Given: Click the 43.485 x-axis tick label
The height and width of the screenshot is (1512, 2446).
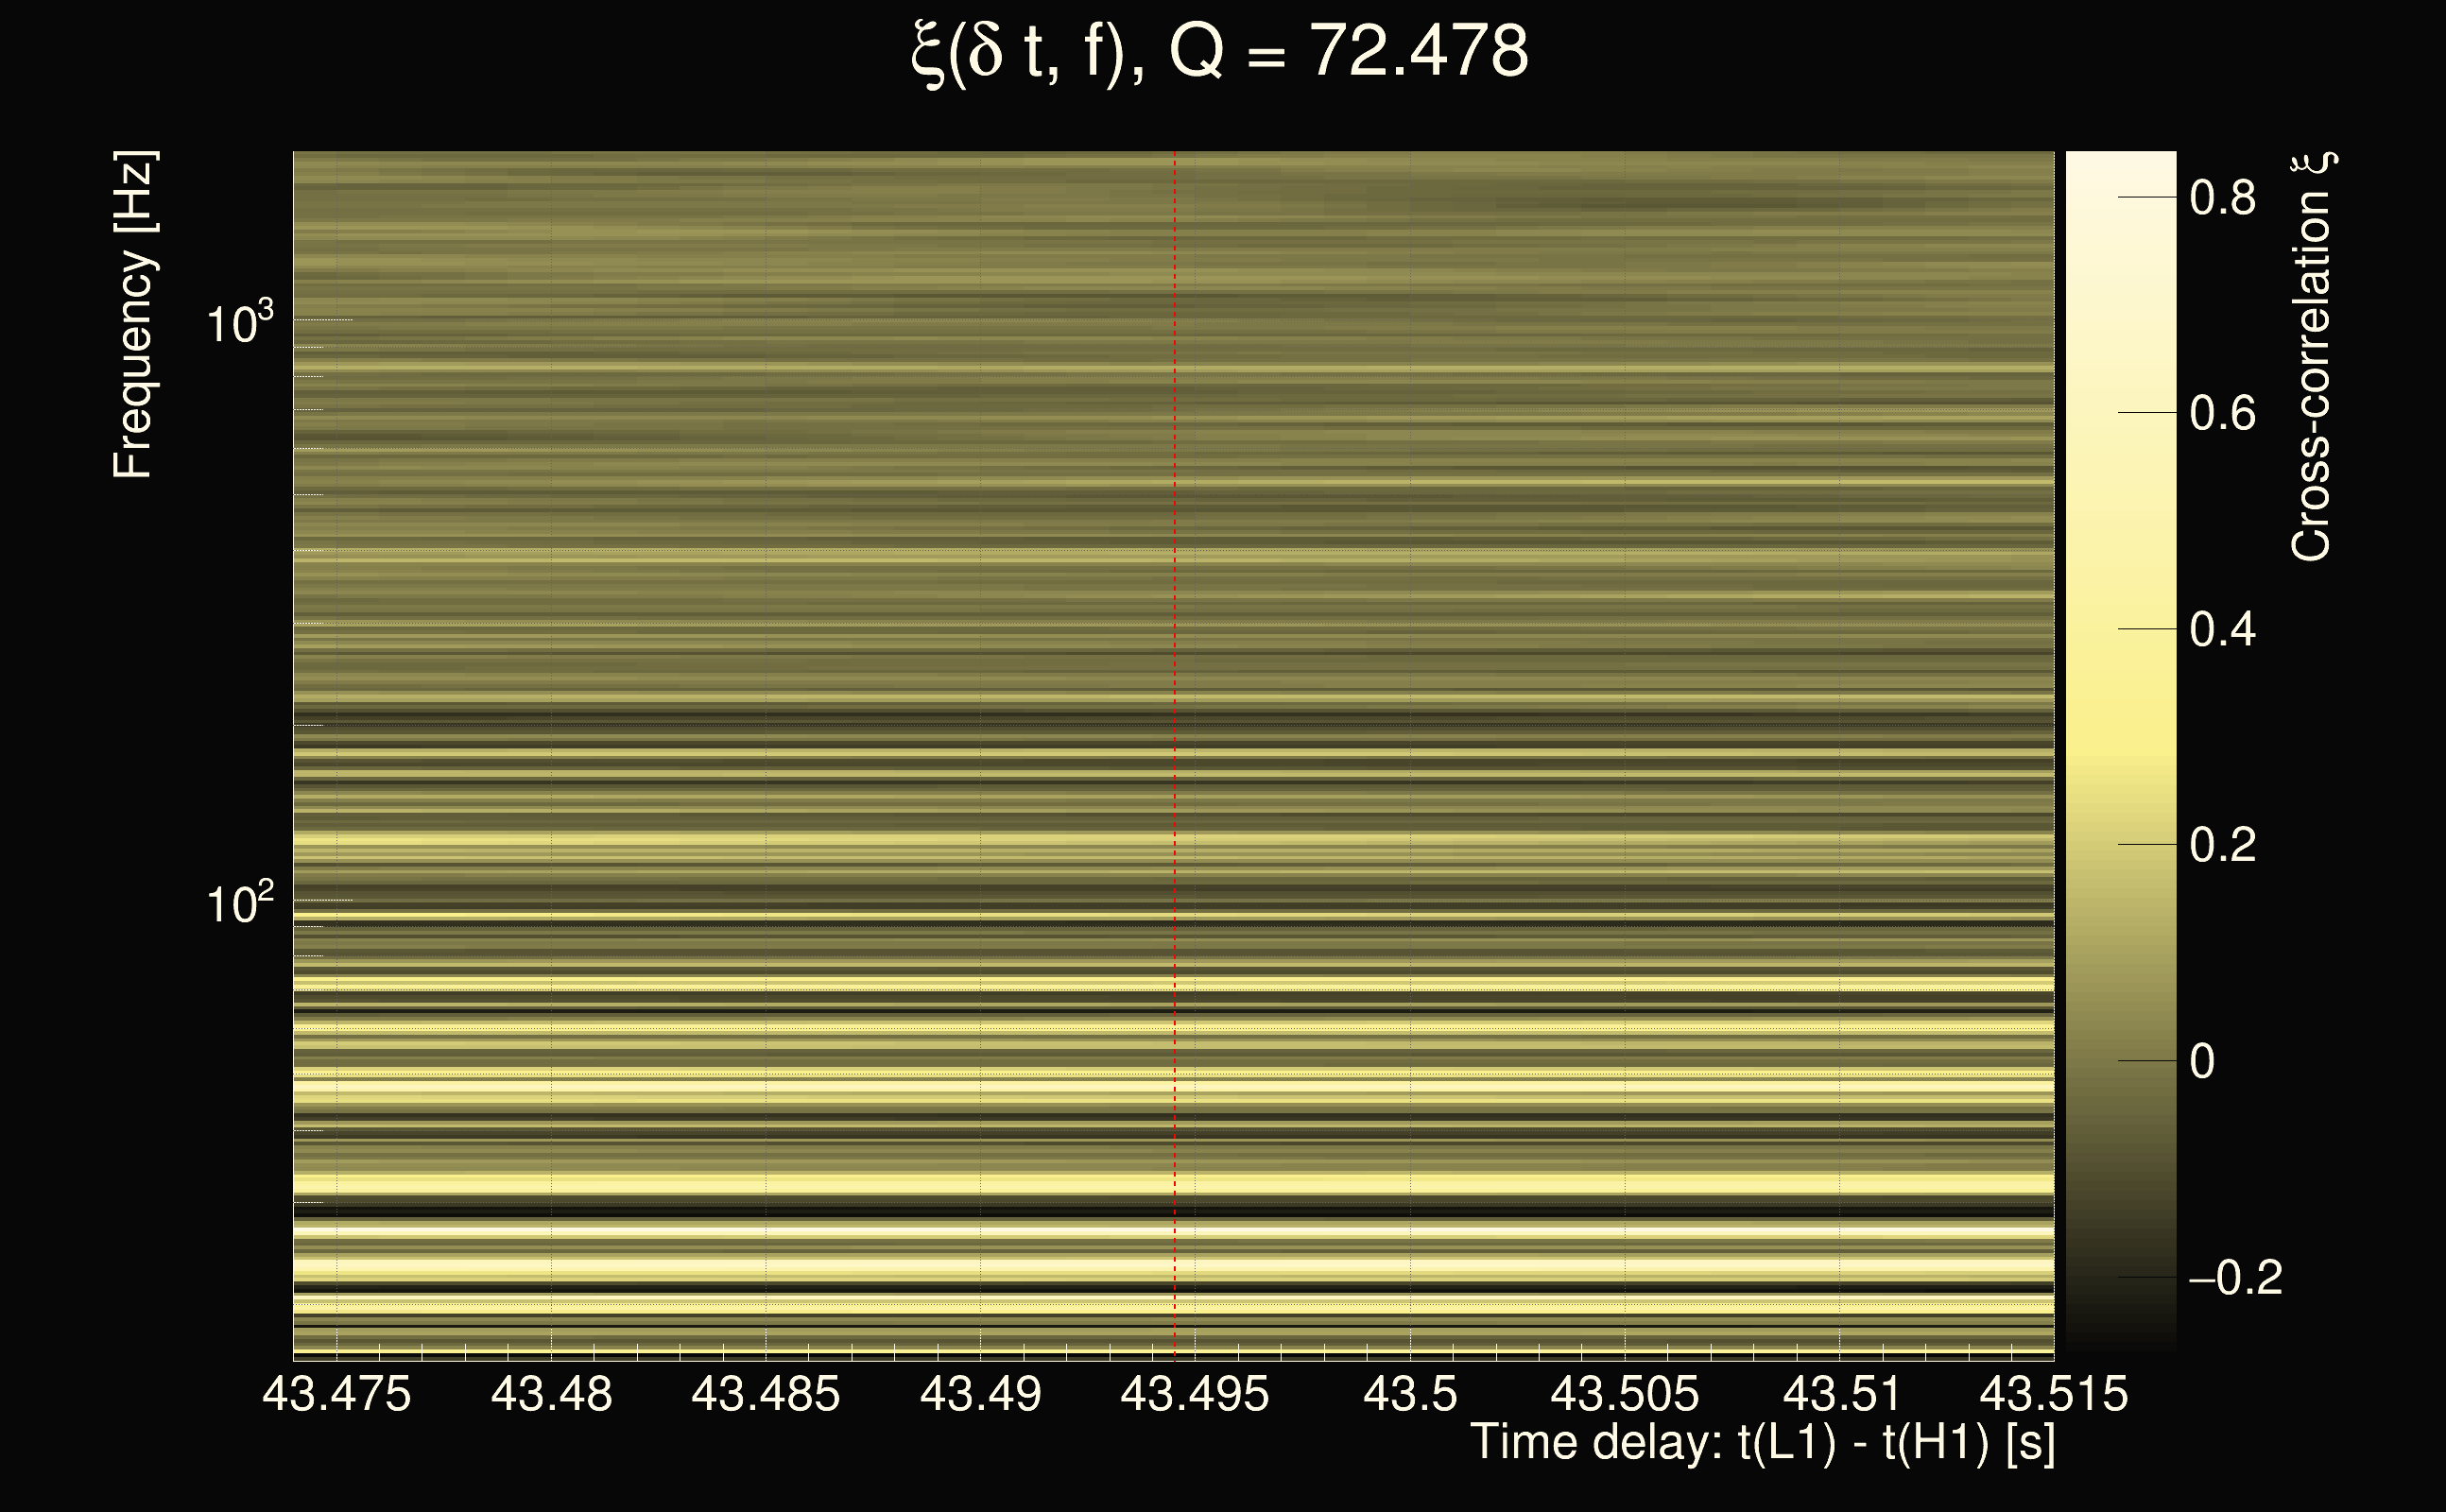Looking at the screenshot, I should [765, 1394].
